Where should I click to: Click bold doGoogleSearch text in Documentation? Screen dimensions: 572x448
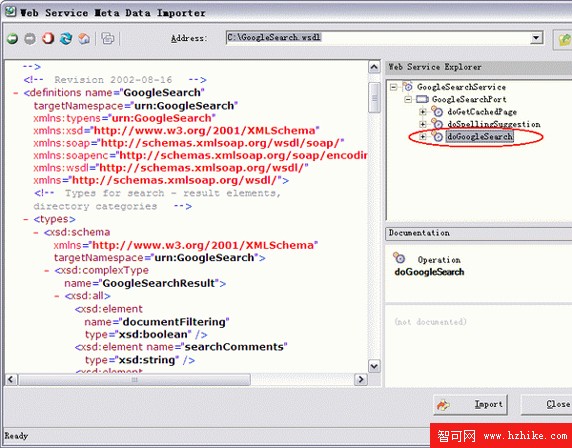tap(429, 272)
